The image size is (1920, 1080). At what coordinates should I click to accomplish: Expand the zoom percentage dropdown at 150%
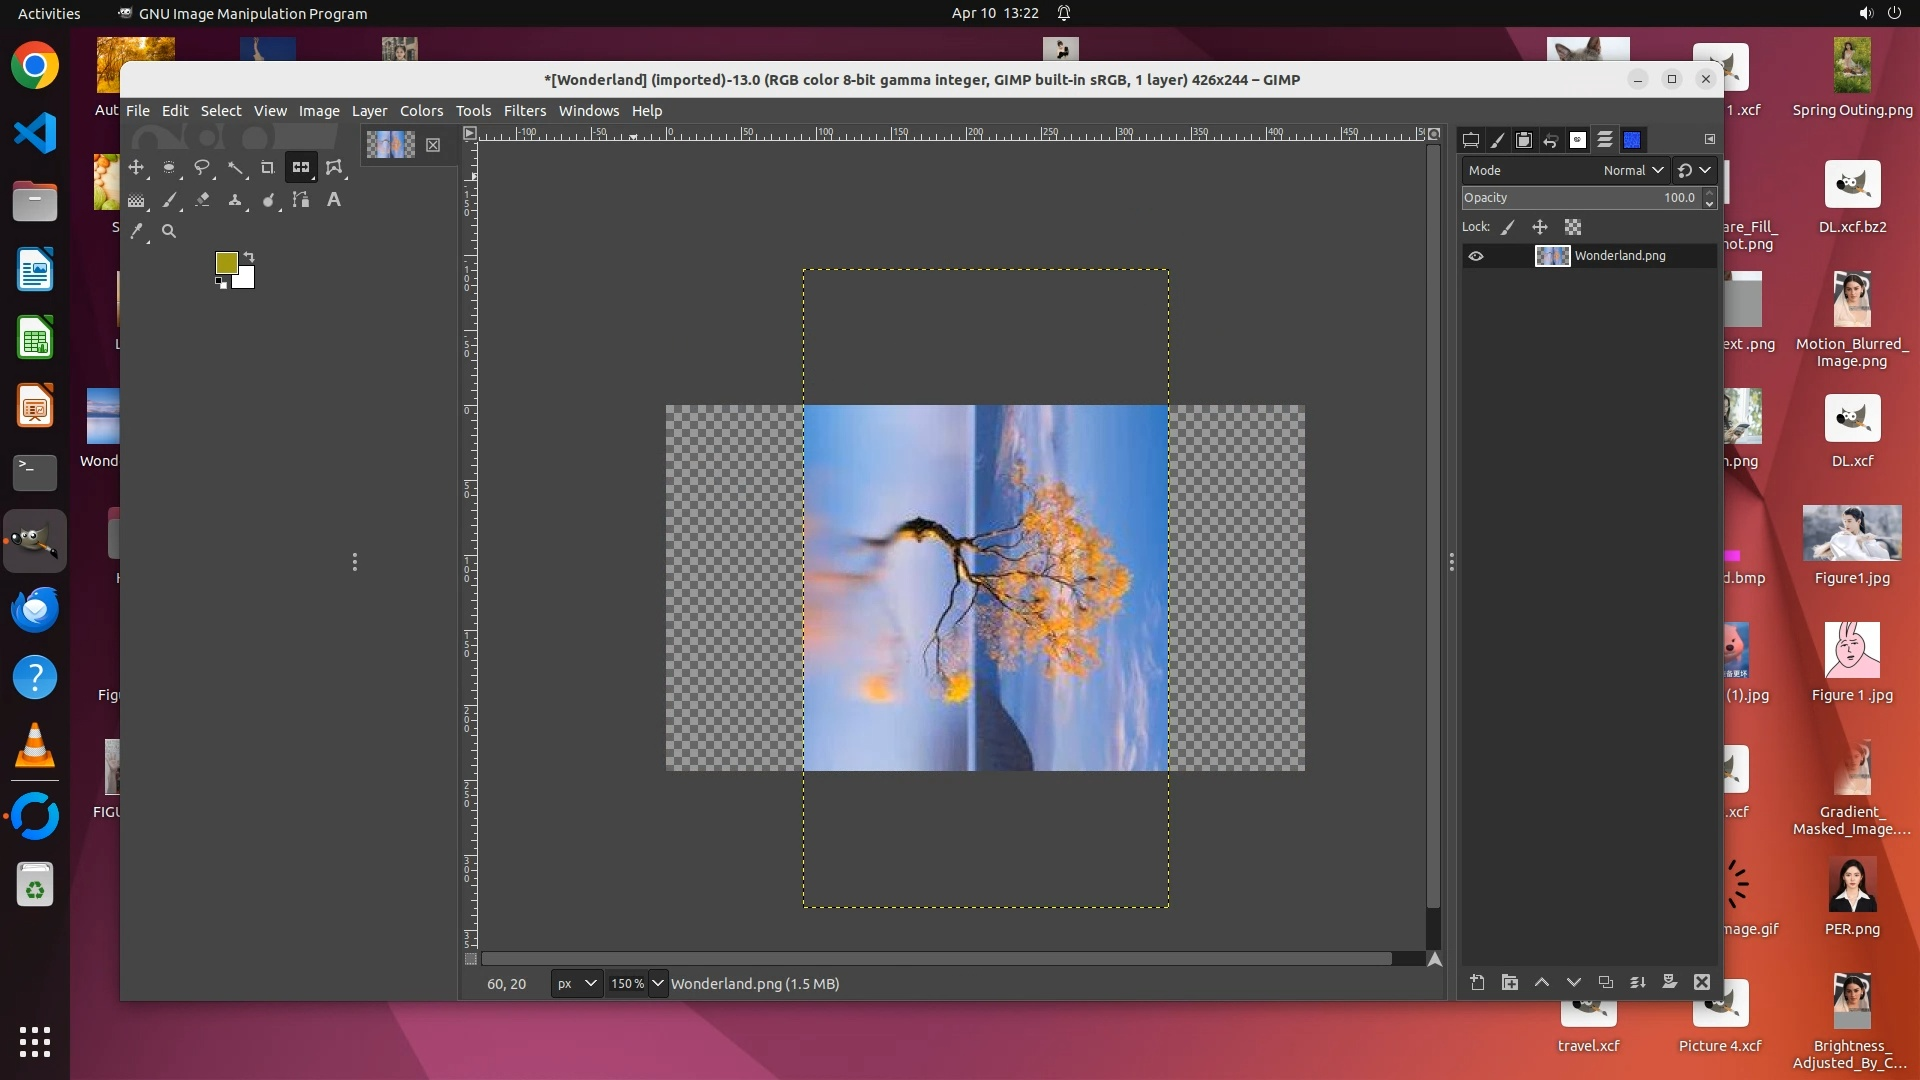point(658,984)
